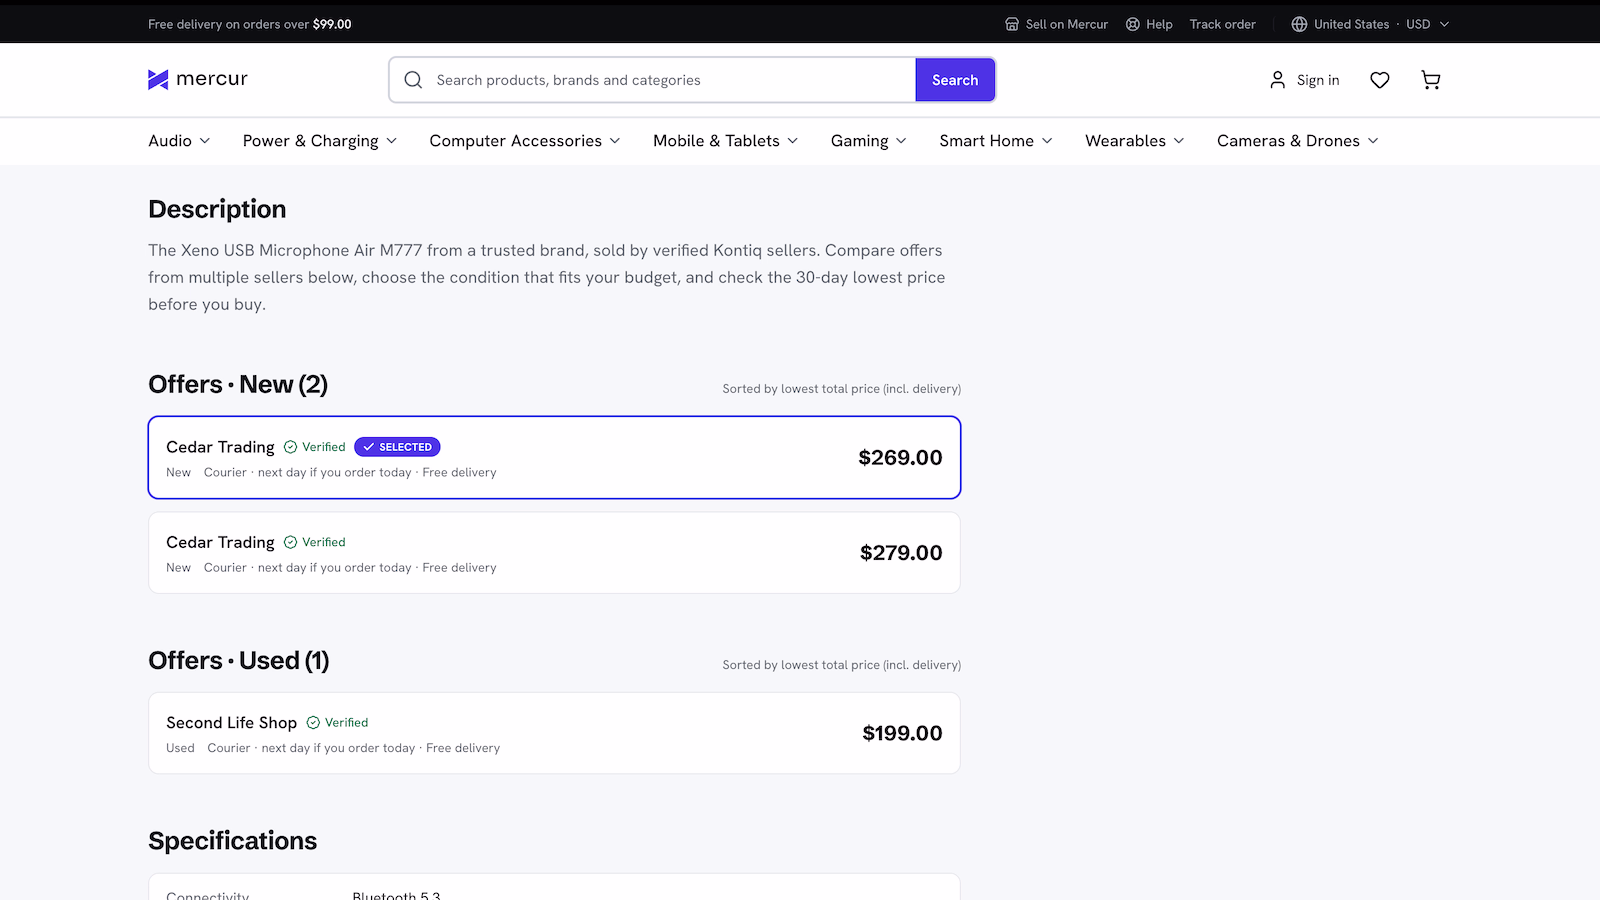Click the Offers · Used (1) heading
1600x900 pixels.
coord(239,661)
